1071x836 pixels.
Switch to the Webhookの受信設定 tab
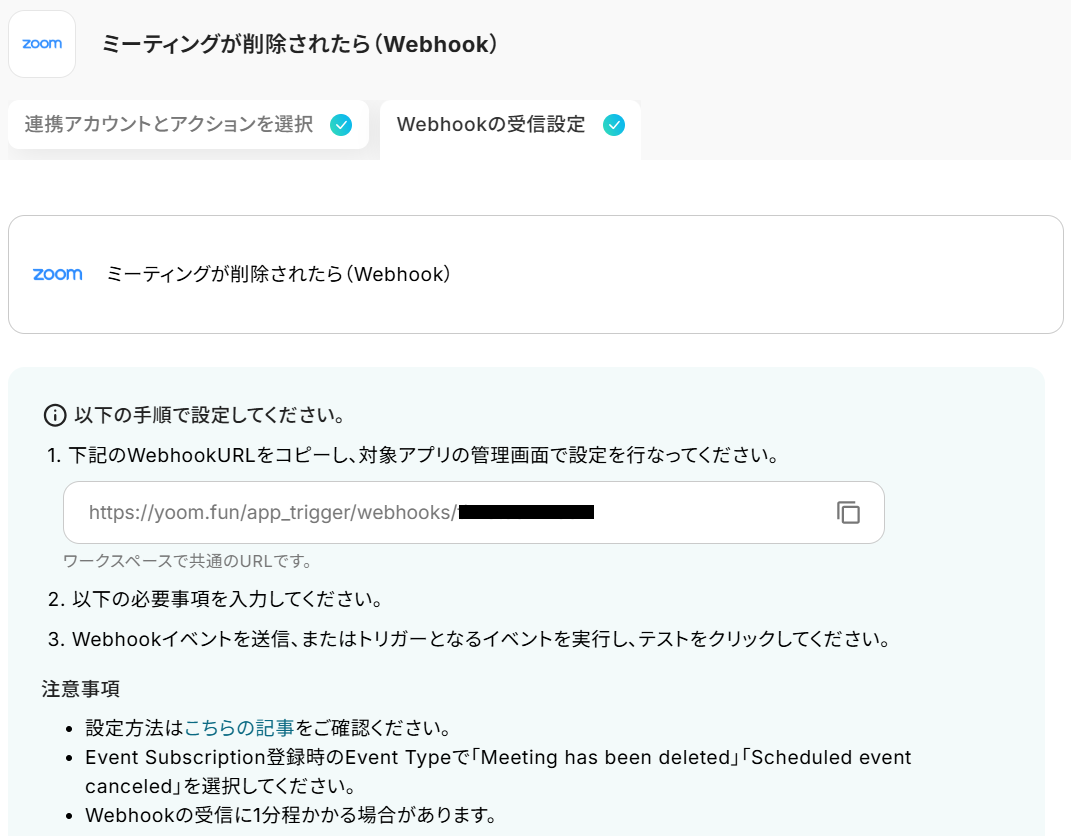click(x=491, y=125)
